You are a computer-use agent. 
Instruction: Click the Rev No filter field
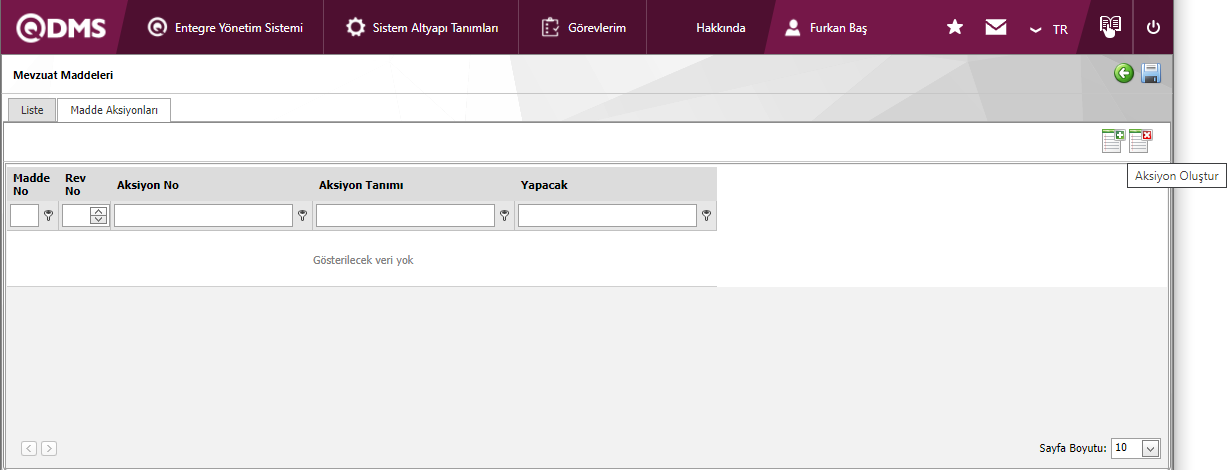click(76, 215)
